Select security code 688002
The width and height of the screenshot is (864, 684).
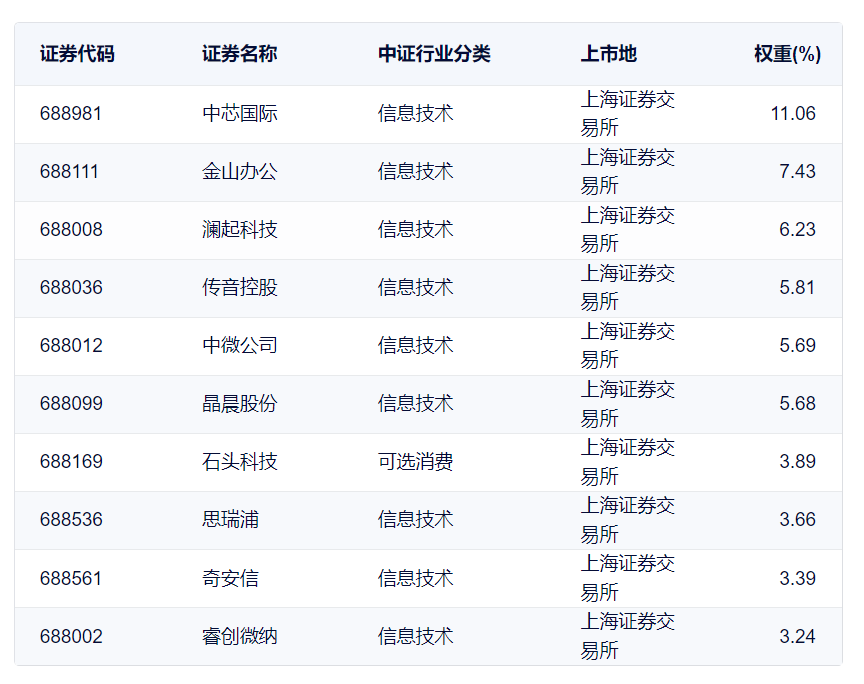[71, 637]
